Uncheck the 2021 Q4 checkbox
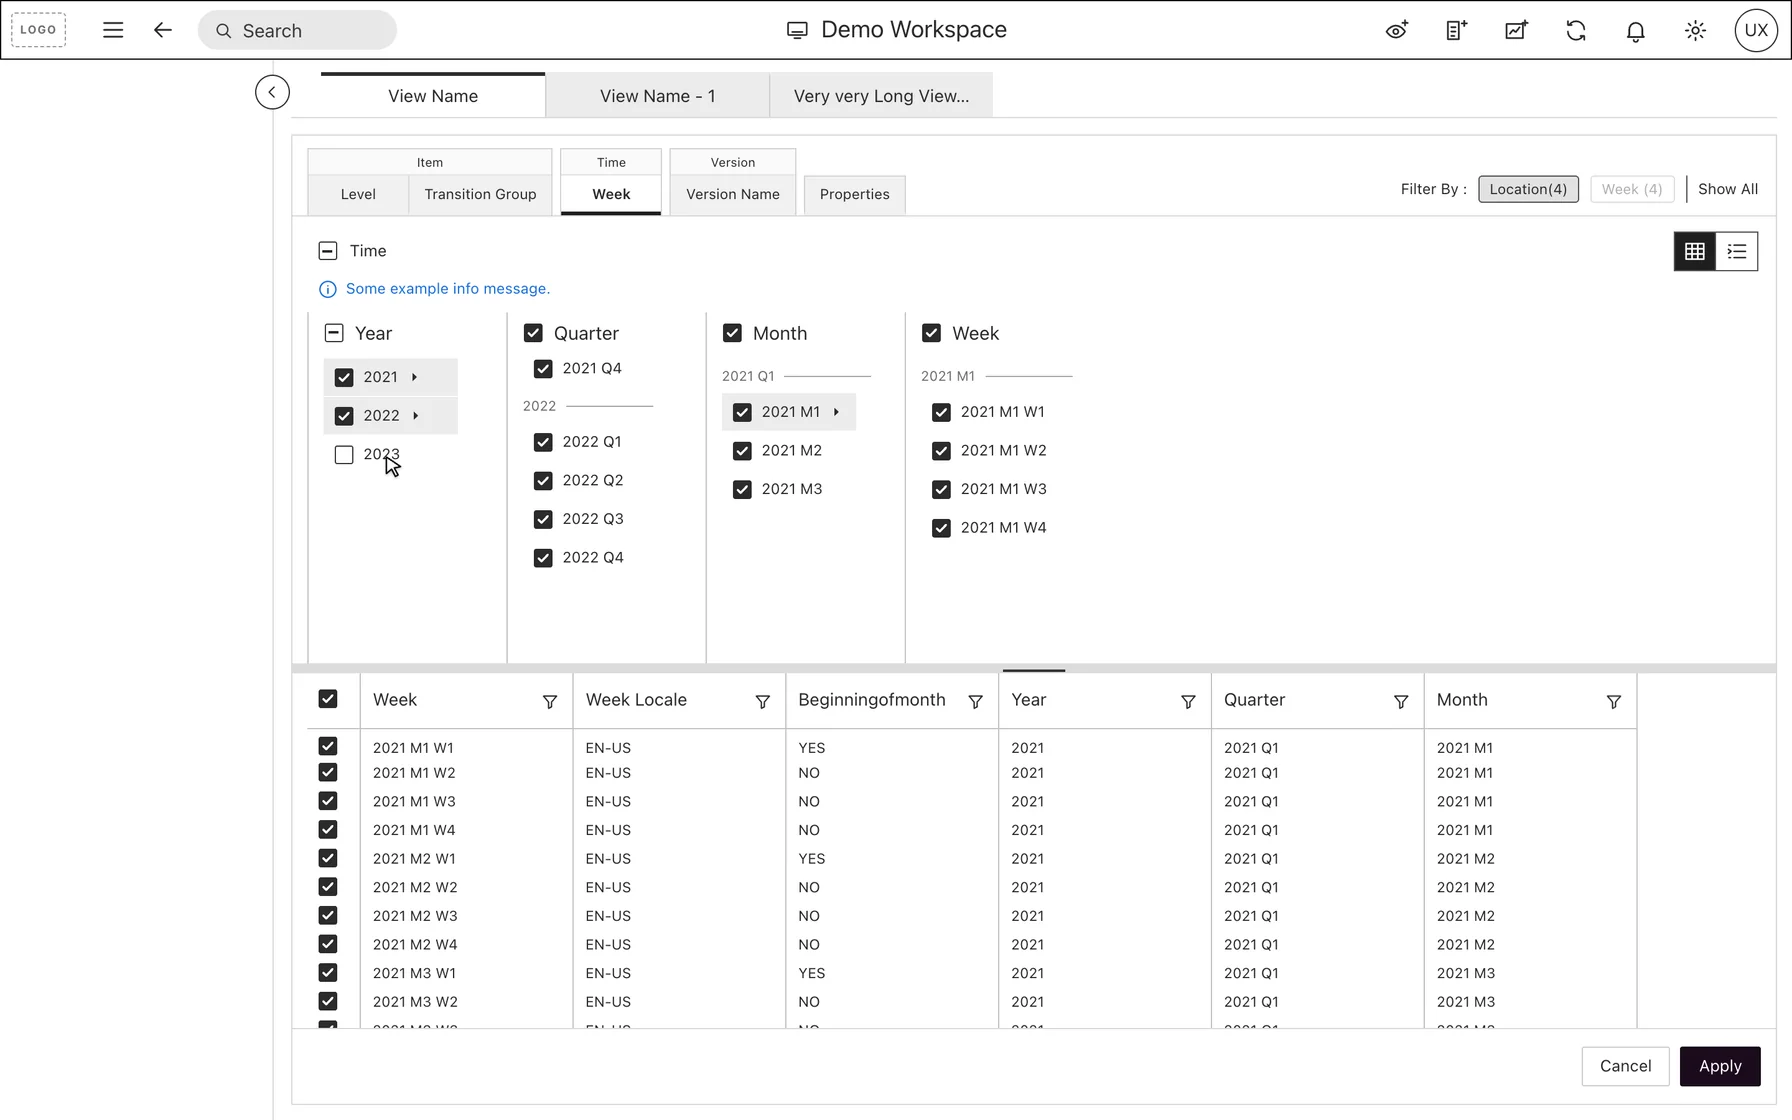 point(543,369)
